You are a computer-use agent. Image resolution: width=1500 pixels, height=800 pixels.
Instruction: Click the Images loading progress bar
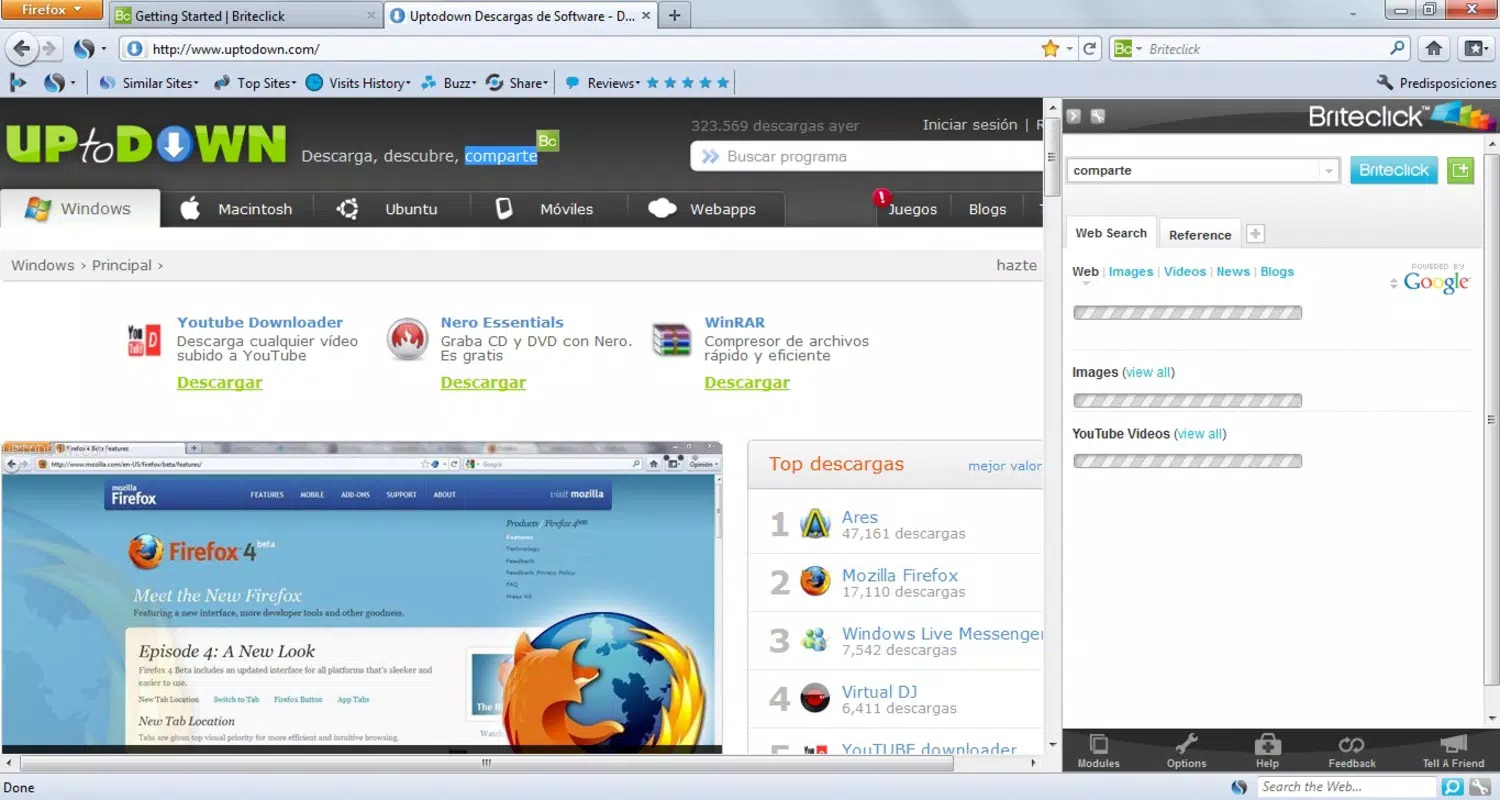pos(1187,401)
